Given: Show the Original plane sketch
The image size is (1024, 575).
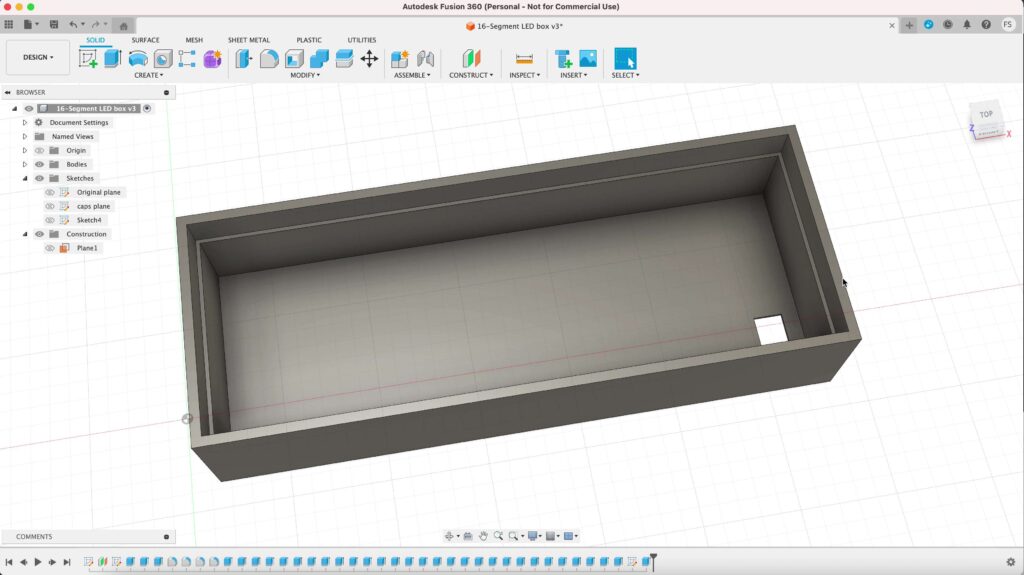Looking at the screenshot, I should click(x=50, y=192).
